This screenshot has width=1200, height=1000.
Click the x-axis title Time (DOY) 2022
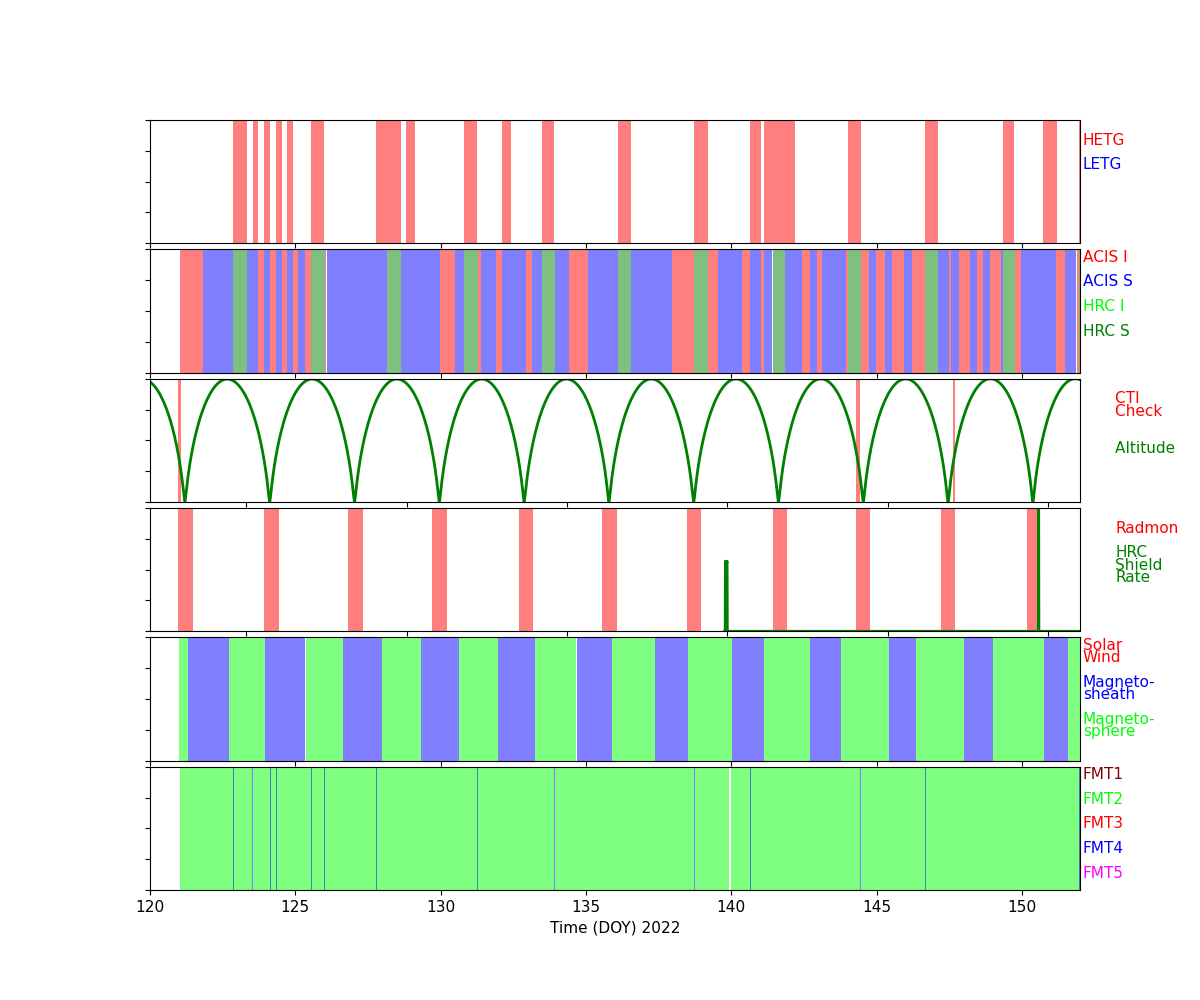(x=615, y=928)
